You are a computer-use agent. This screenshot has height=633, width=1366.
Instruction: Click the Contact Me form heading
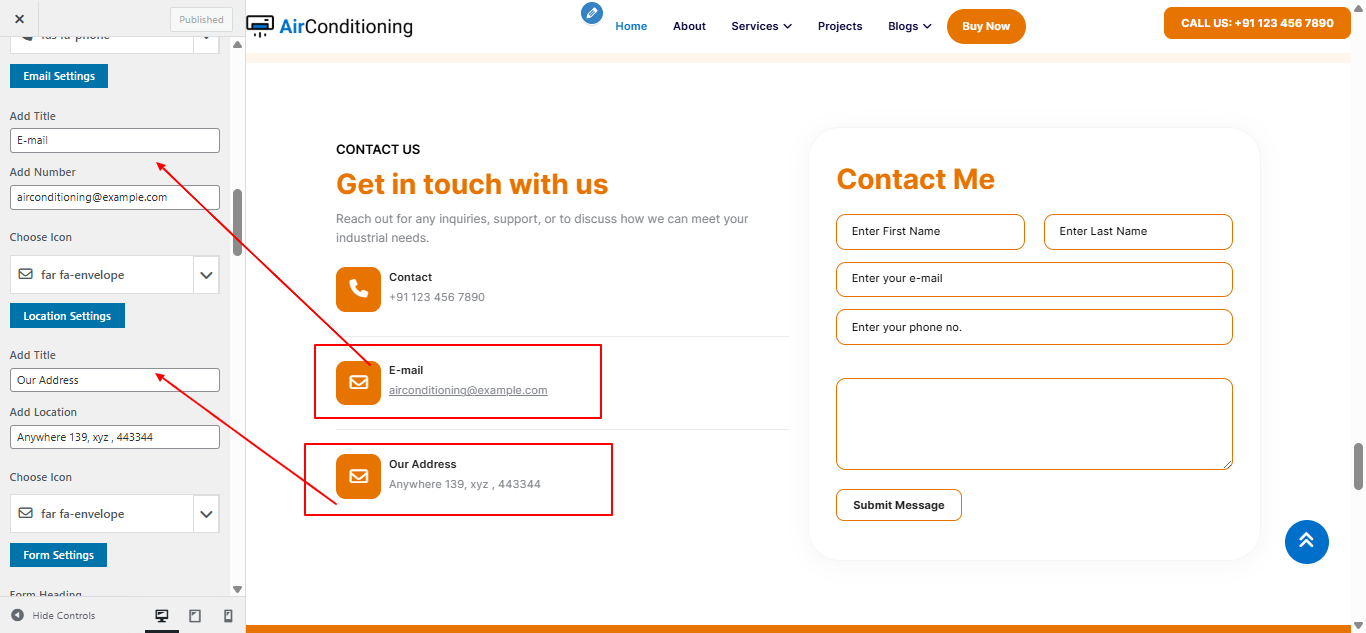[x=915, y=179]
